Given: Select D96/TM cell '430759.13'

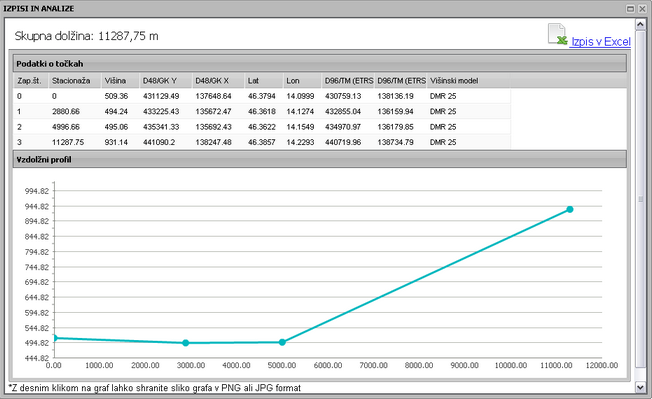Looking at the screenshot, I should 343,96.
